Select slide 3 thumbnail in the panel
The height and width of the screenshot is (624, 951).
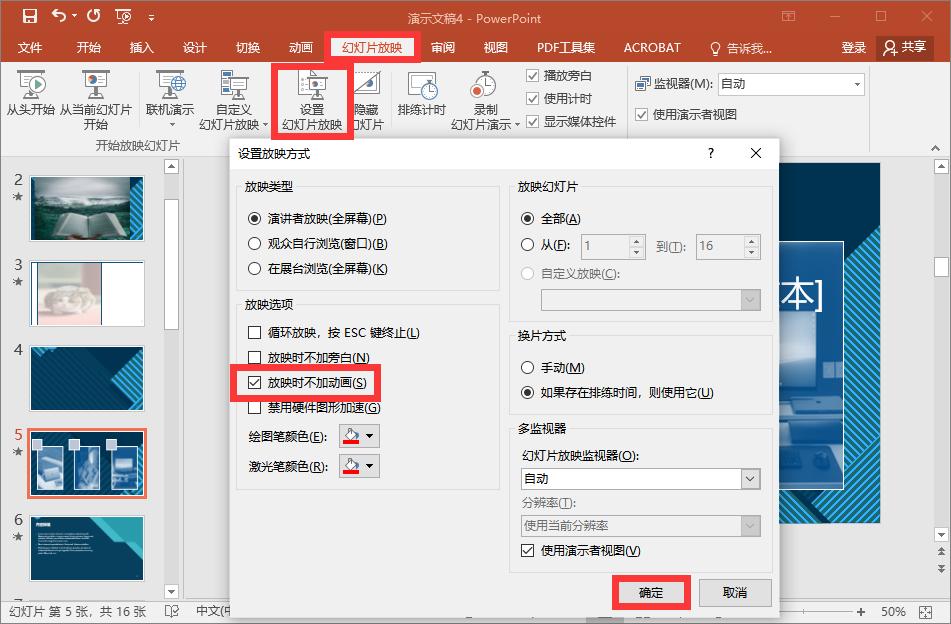coord(86,295)
